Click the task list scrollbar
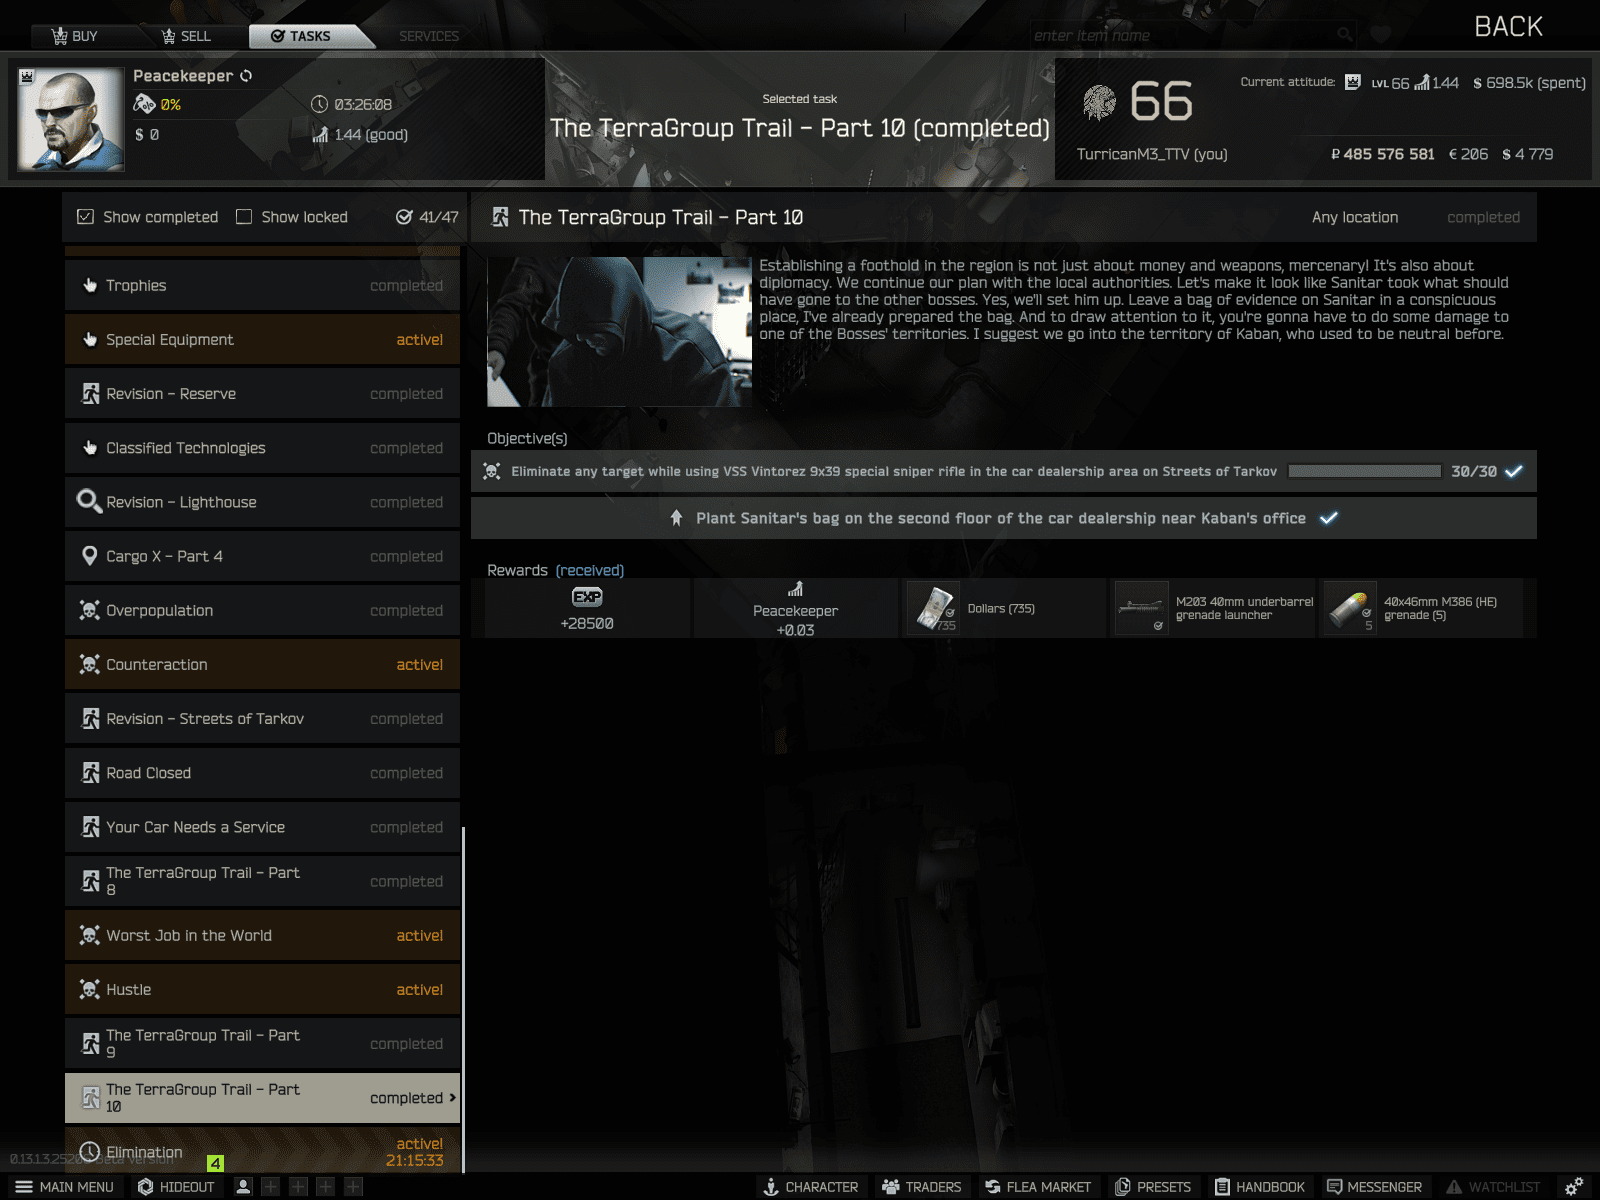This screenshot has width=1600, height=1200. pos(463,1000)
